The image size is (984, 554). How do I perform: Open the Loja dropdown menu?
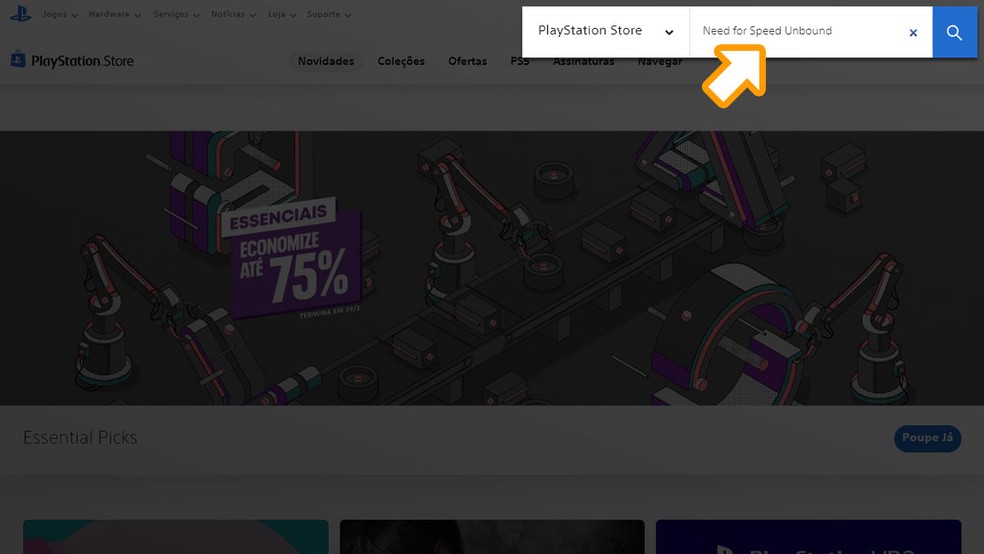tap(282, 15)
